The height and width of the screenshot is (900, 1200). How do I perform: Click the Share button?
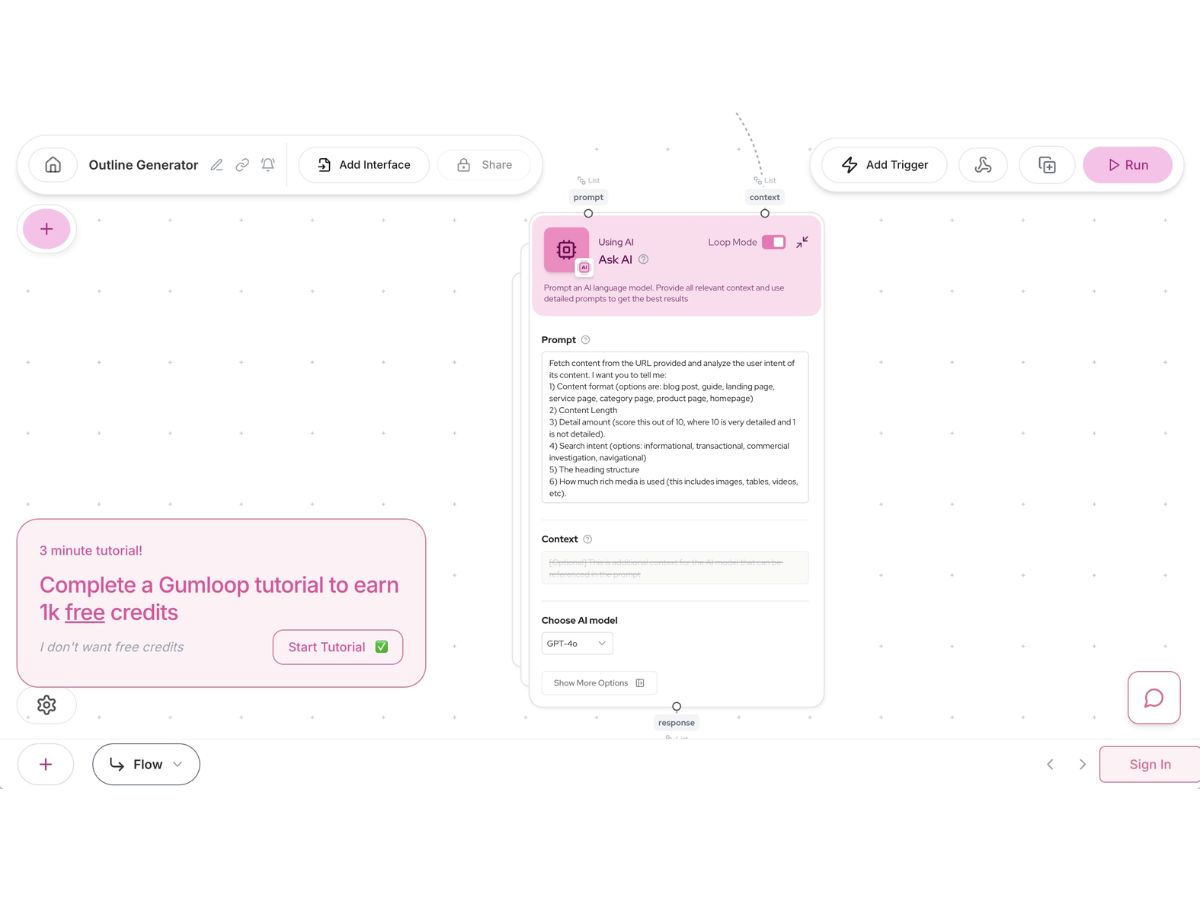pos(484,165)
